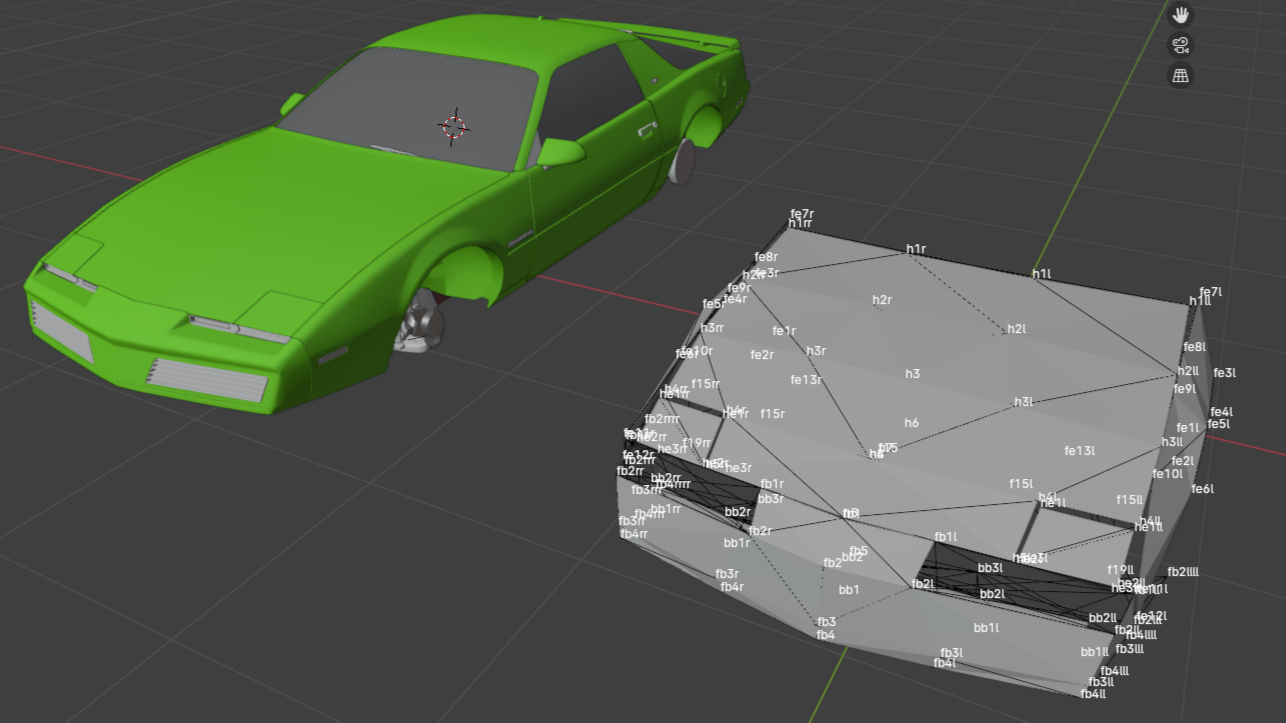Screen dimensions: 1286x723
Task: Click the fb5 label
Action: (858, 552)
